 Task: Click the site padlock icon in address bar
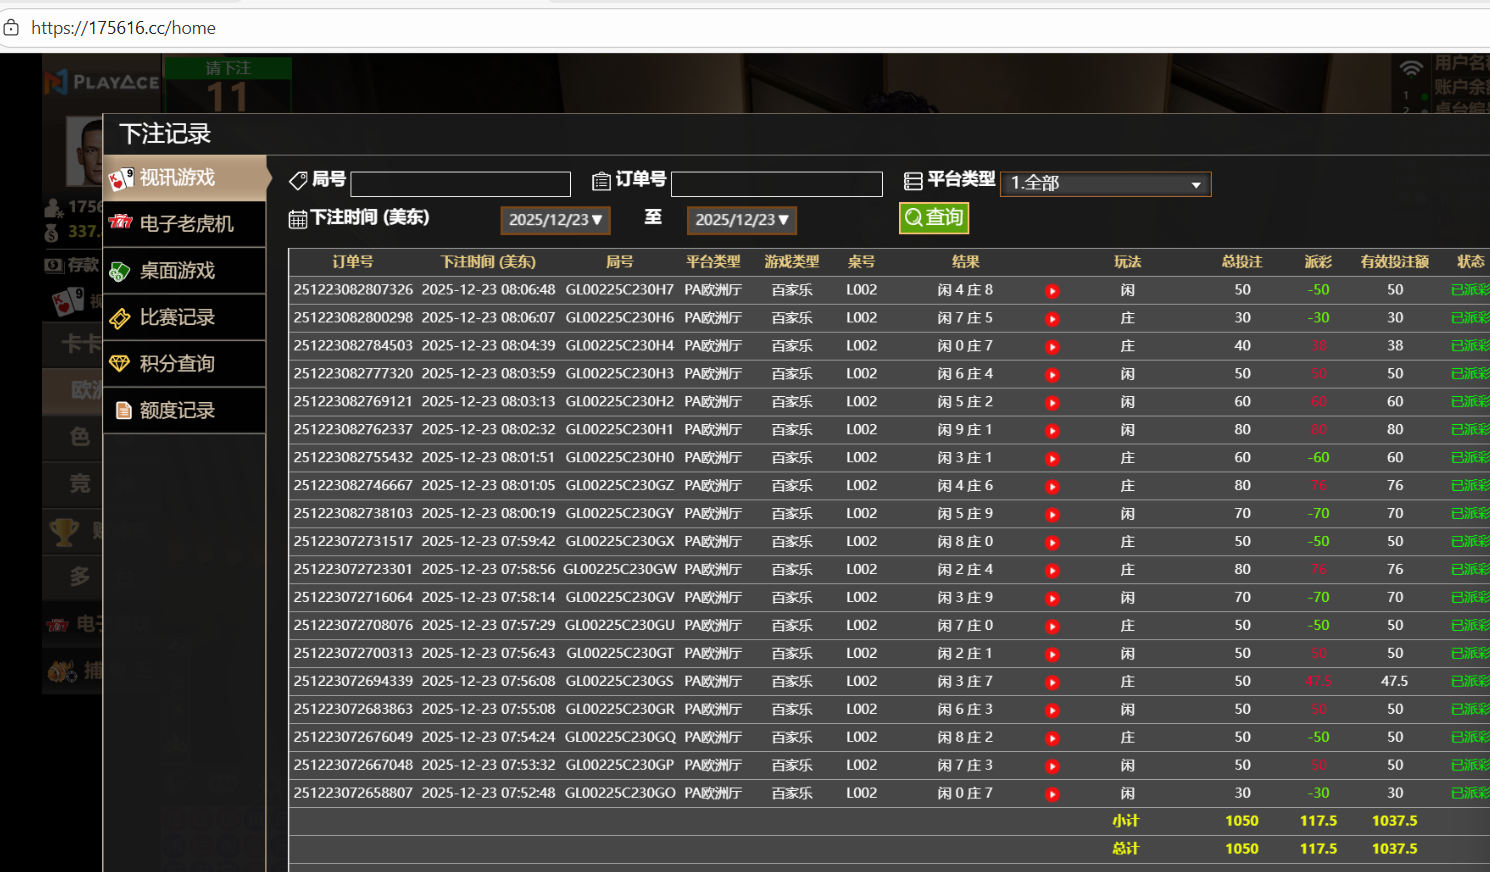[x=12, y=28]
